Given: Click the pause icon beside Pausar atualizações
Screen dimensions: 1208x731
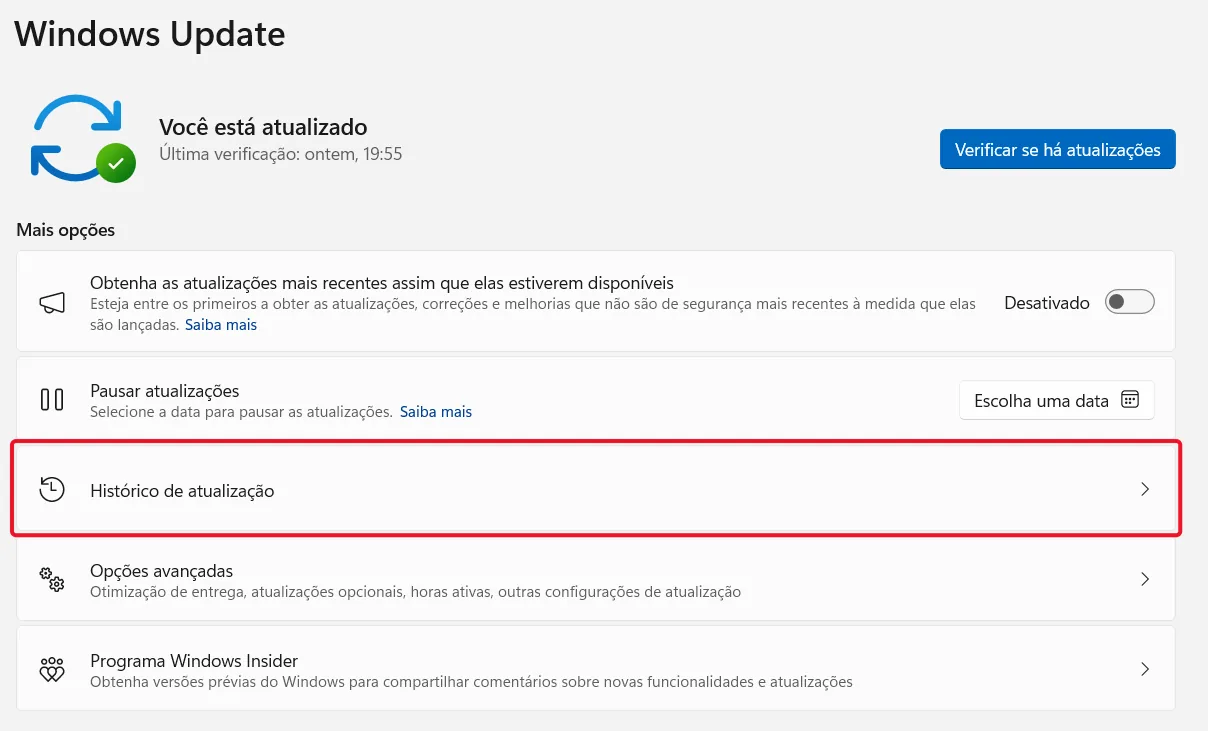Looking at the screenshot, I should pyautogui.click(x=52, y=399).
